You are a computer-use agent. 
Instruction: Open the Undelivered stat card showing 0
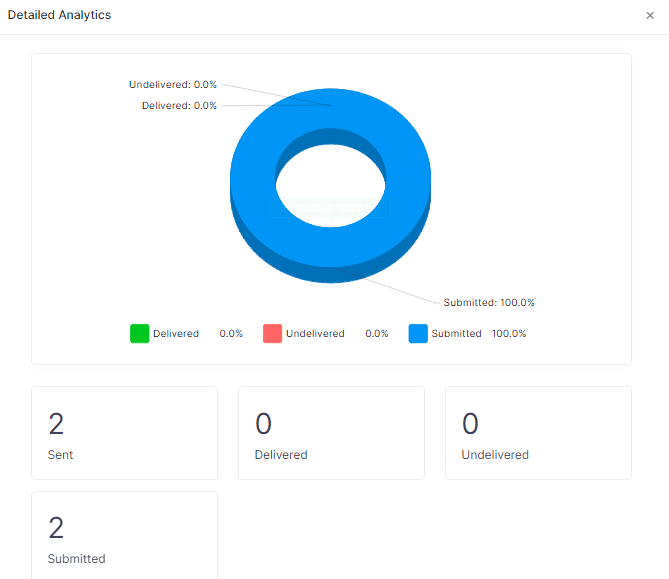538,433
